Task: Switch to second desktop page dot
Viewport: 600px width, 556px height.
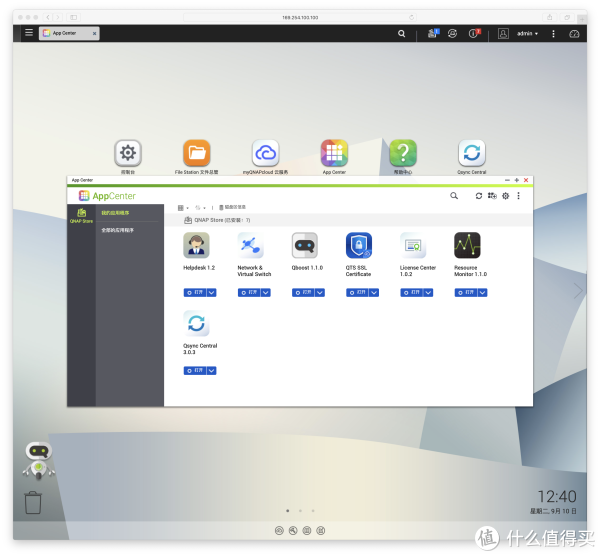Action: [300, 511]
